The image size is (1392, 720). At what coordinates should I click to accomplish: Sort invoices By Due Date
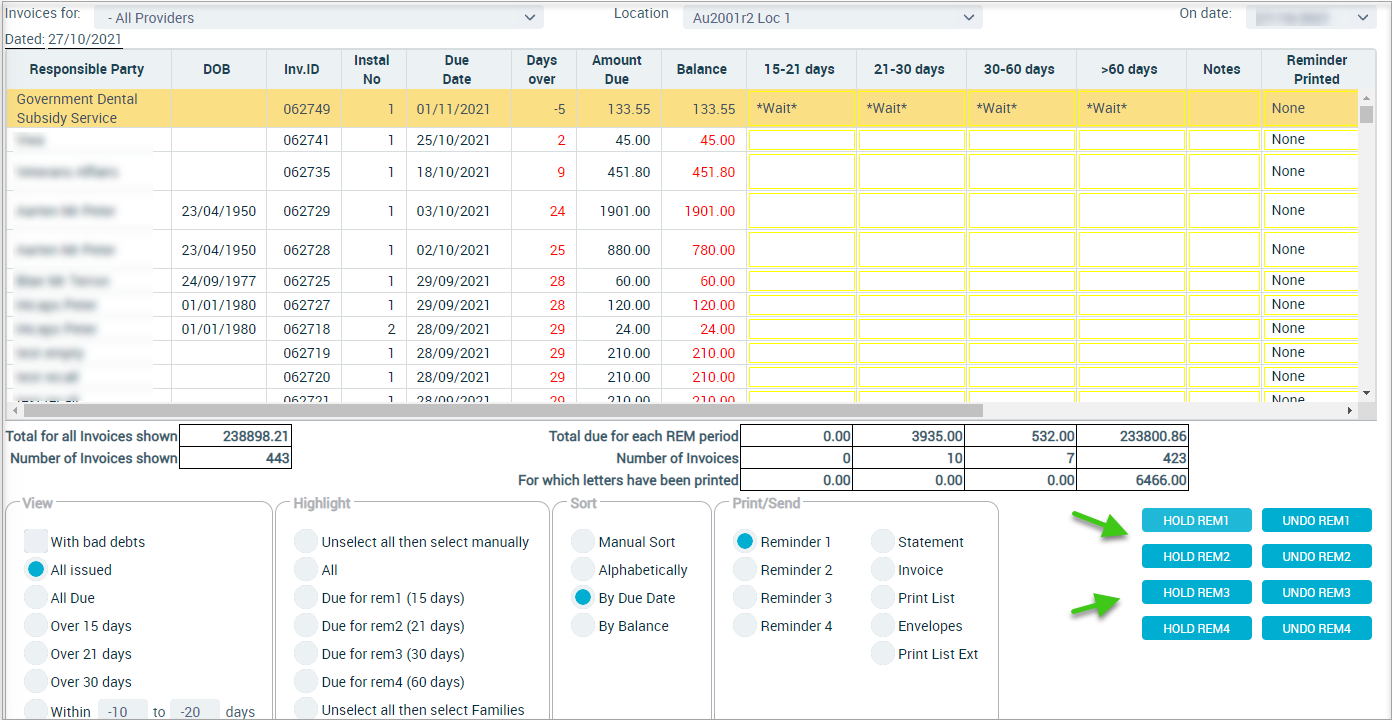[x=583, y=598]
